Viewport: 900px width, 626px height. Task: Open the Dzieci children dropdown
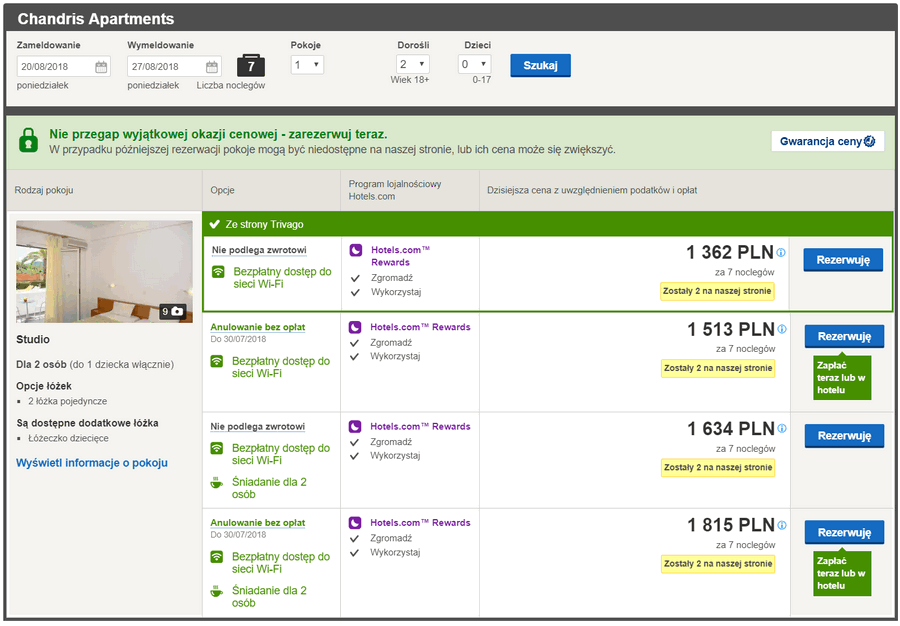pyautogui.click(x=474, y=64)
